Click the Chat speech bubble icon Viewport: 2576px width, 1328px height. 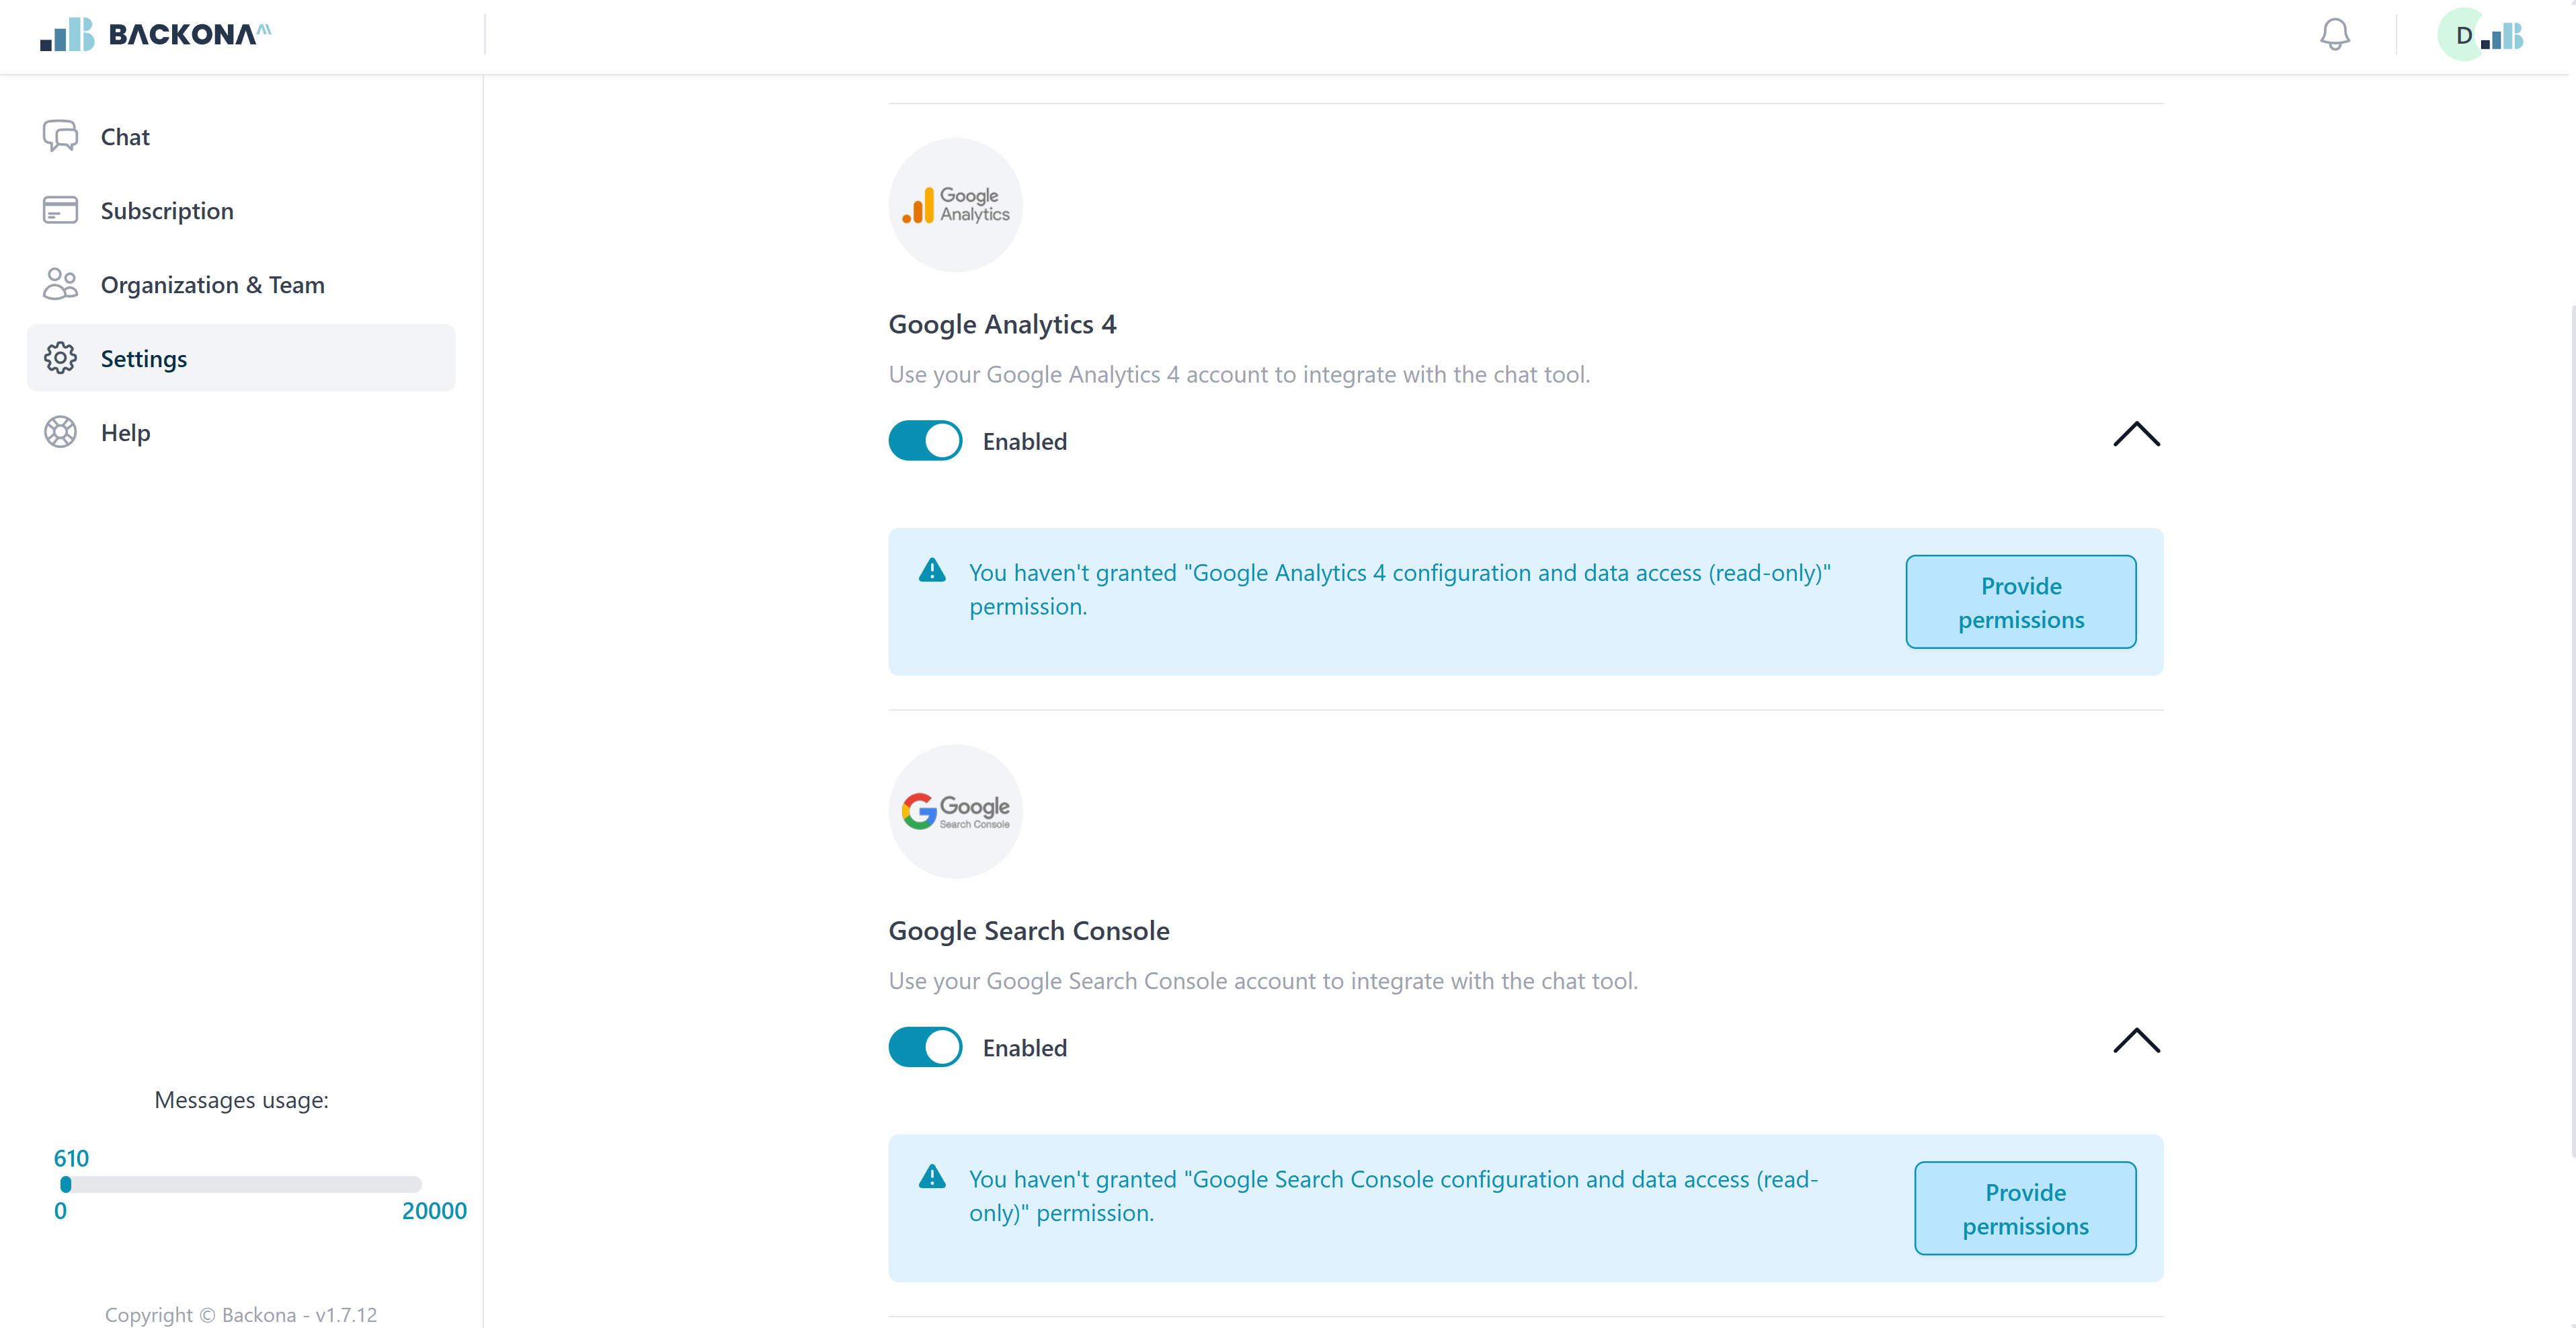[60, 136]
